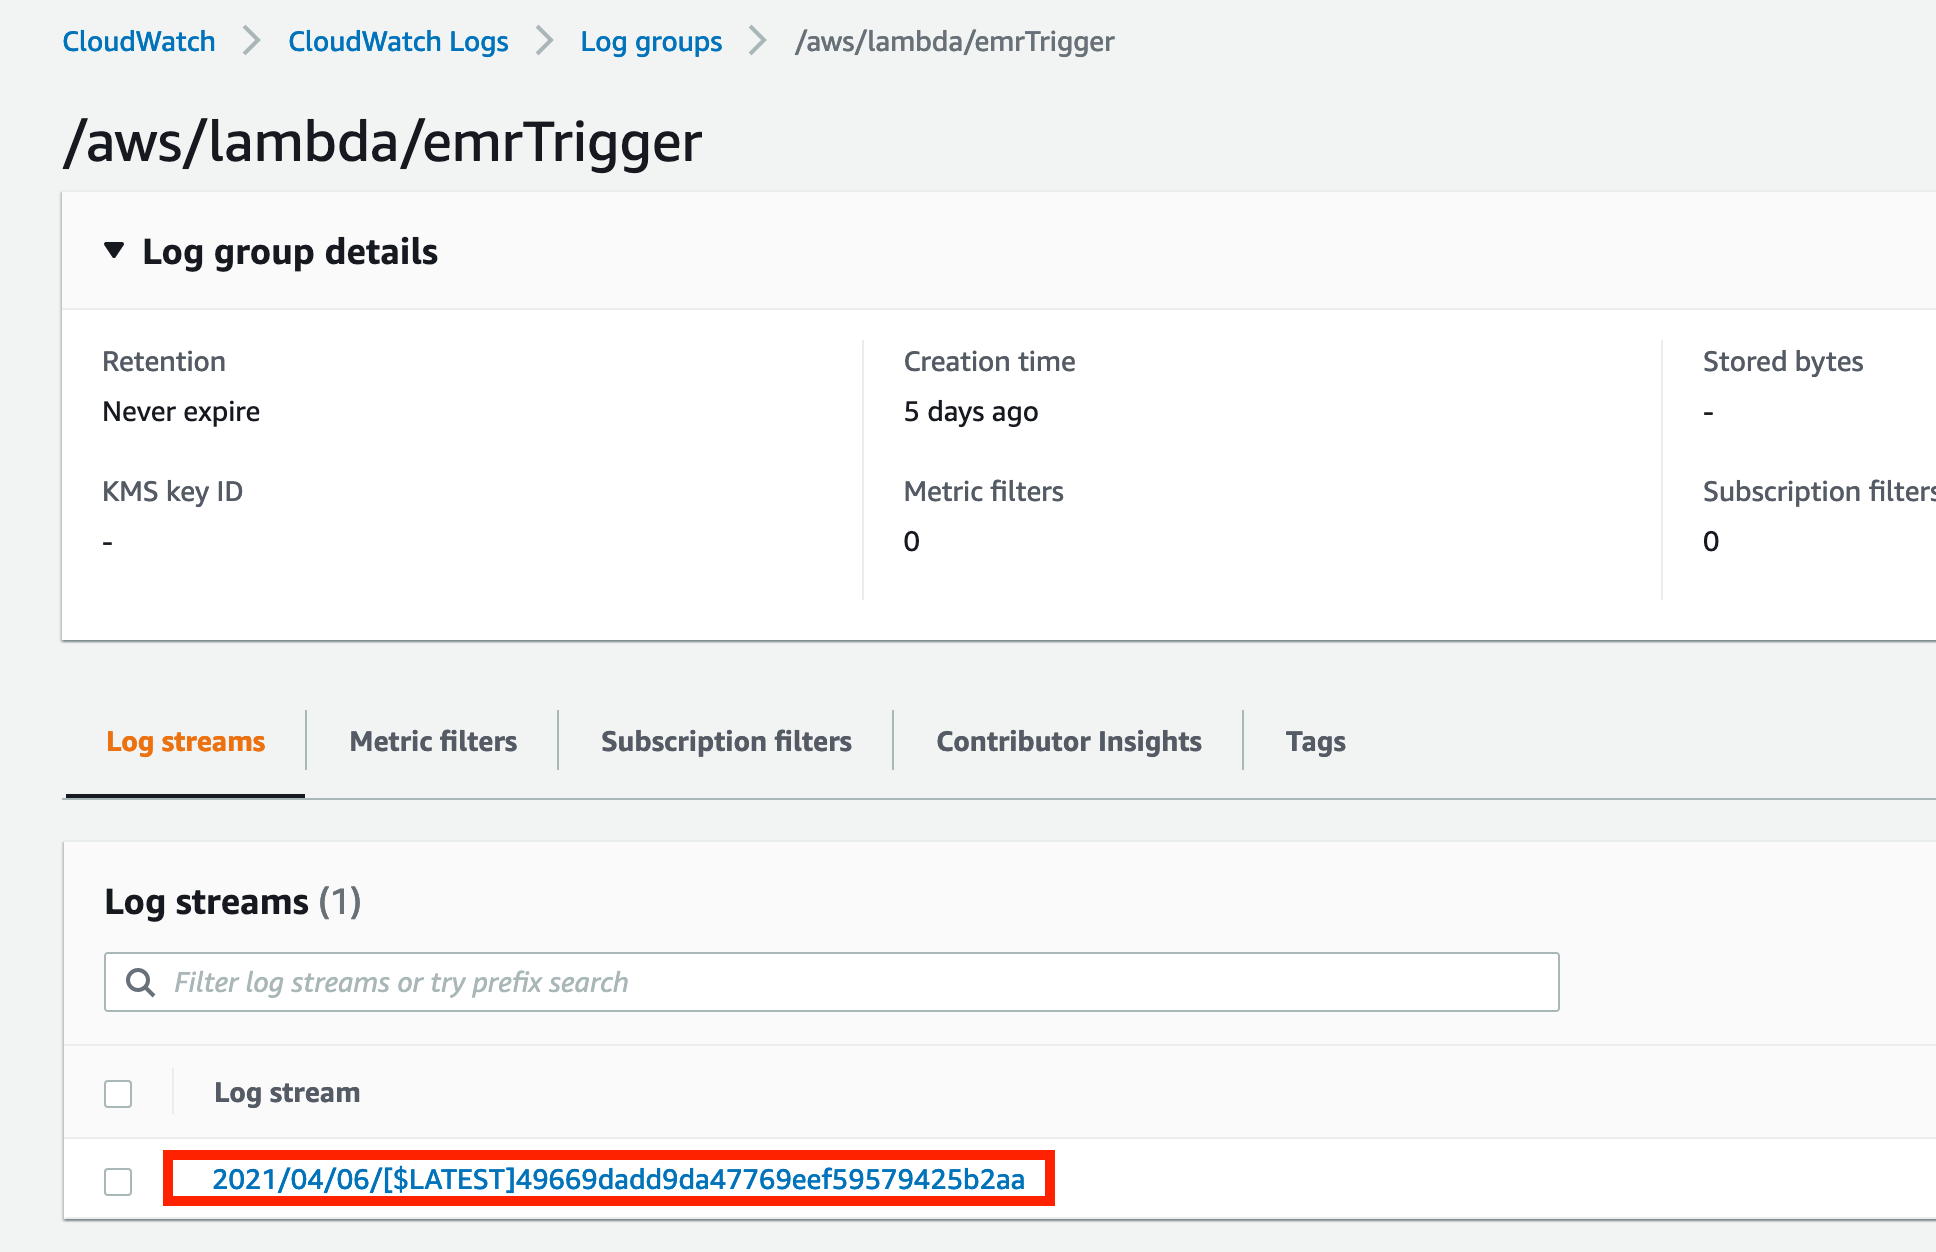Switch to the Metric filters tab
The width and height of the screenshot is (1936, 1252).
pyautogui.click(x=432, y=741)
